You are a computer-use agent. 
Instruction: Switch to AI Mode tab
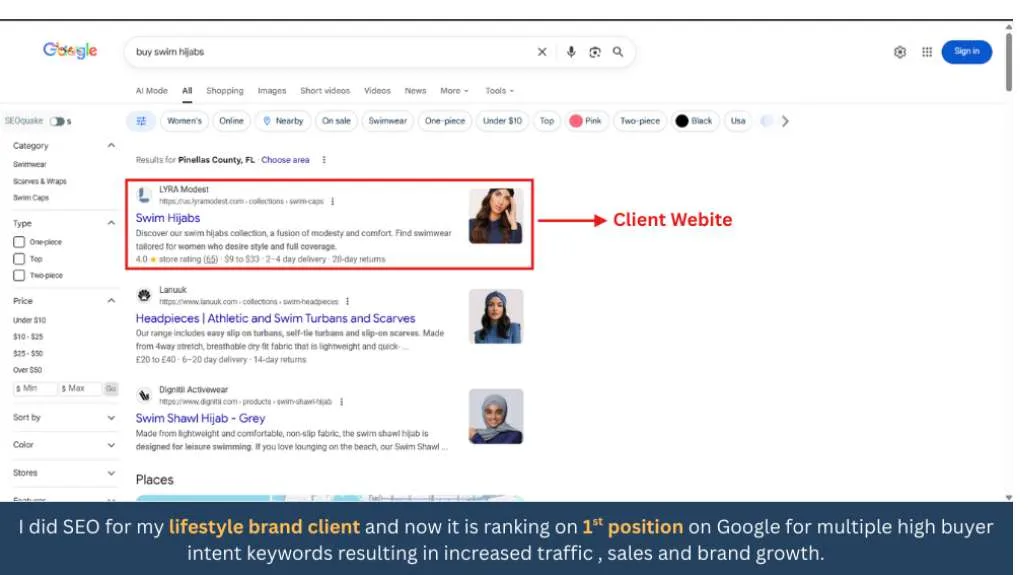coord(151,91)
